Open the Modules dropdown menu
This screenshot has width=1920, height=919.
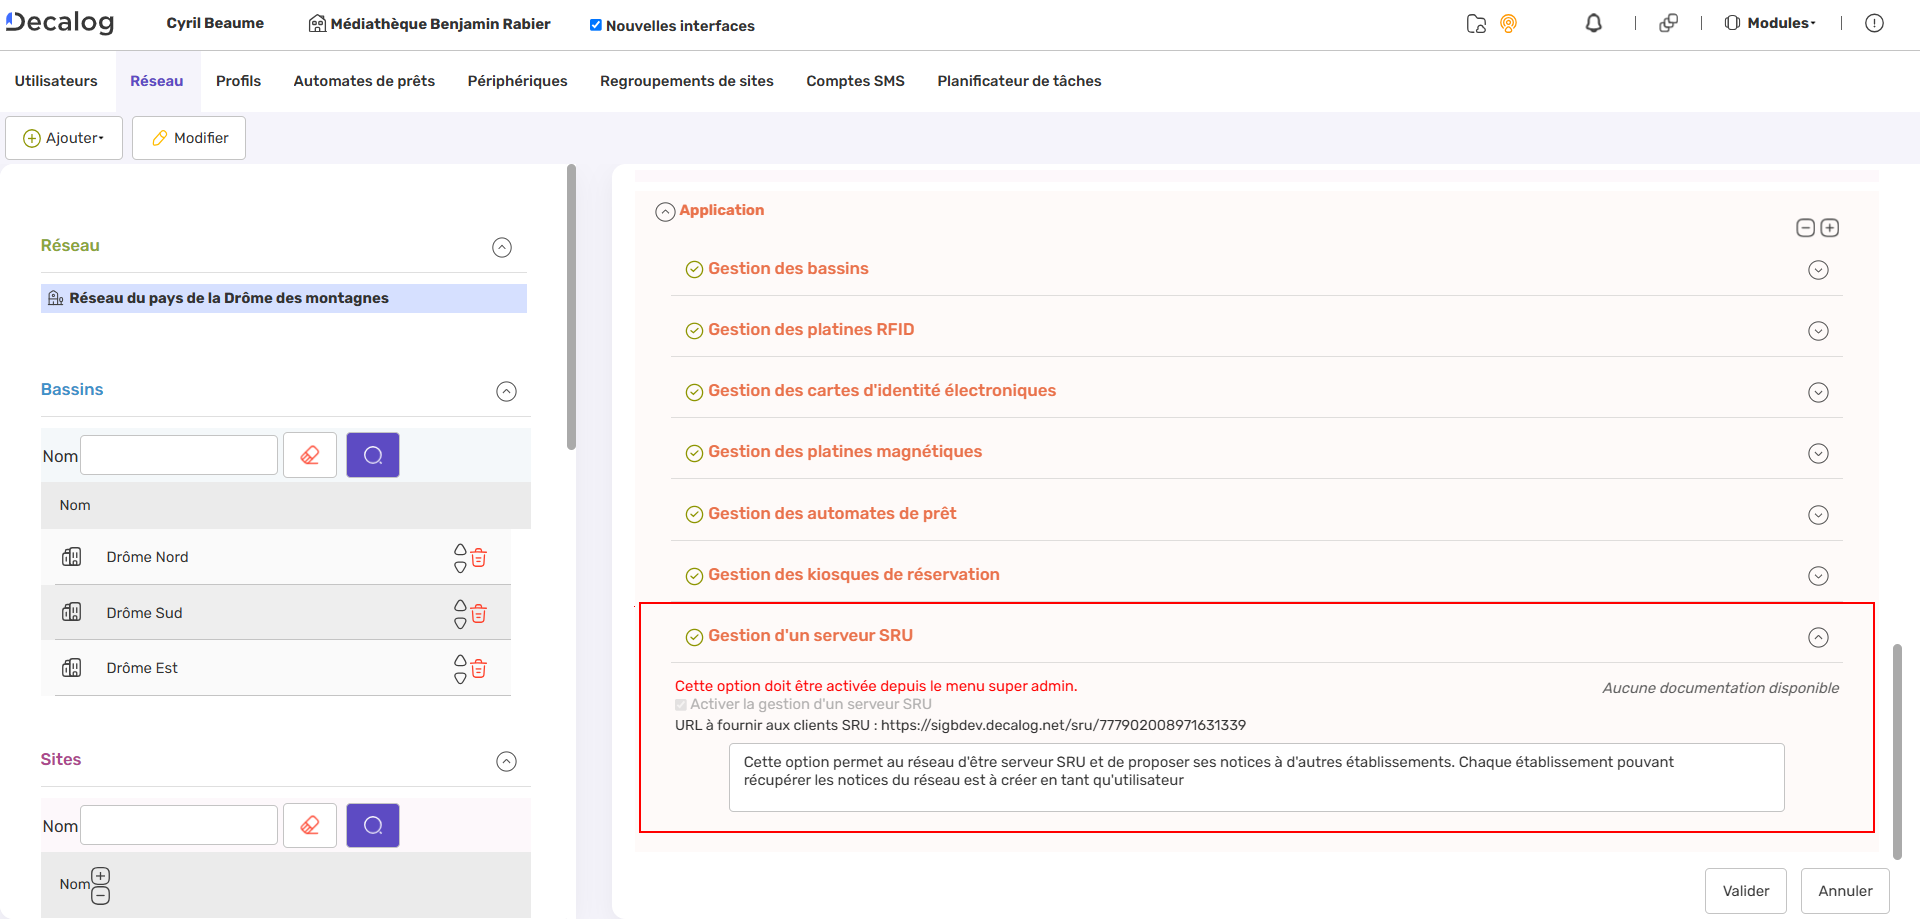[1771, 23]
